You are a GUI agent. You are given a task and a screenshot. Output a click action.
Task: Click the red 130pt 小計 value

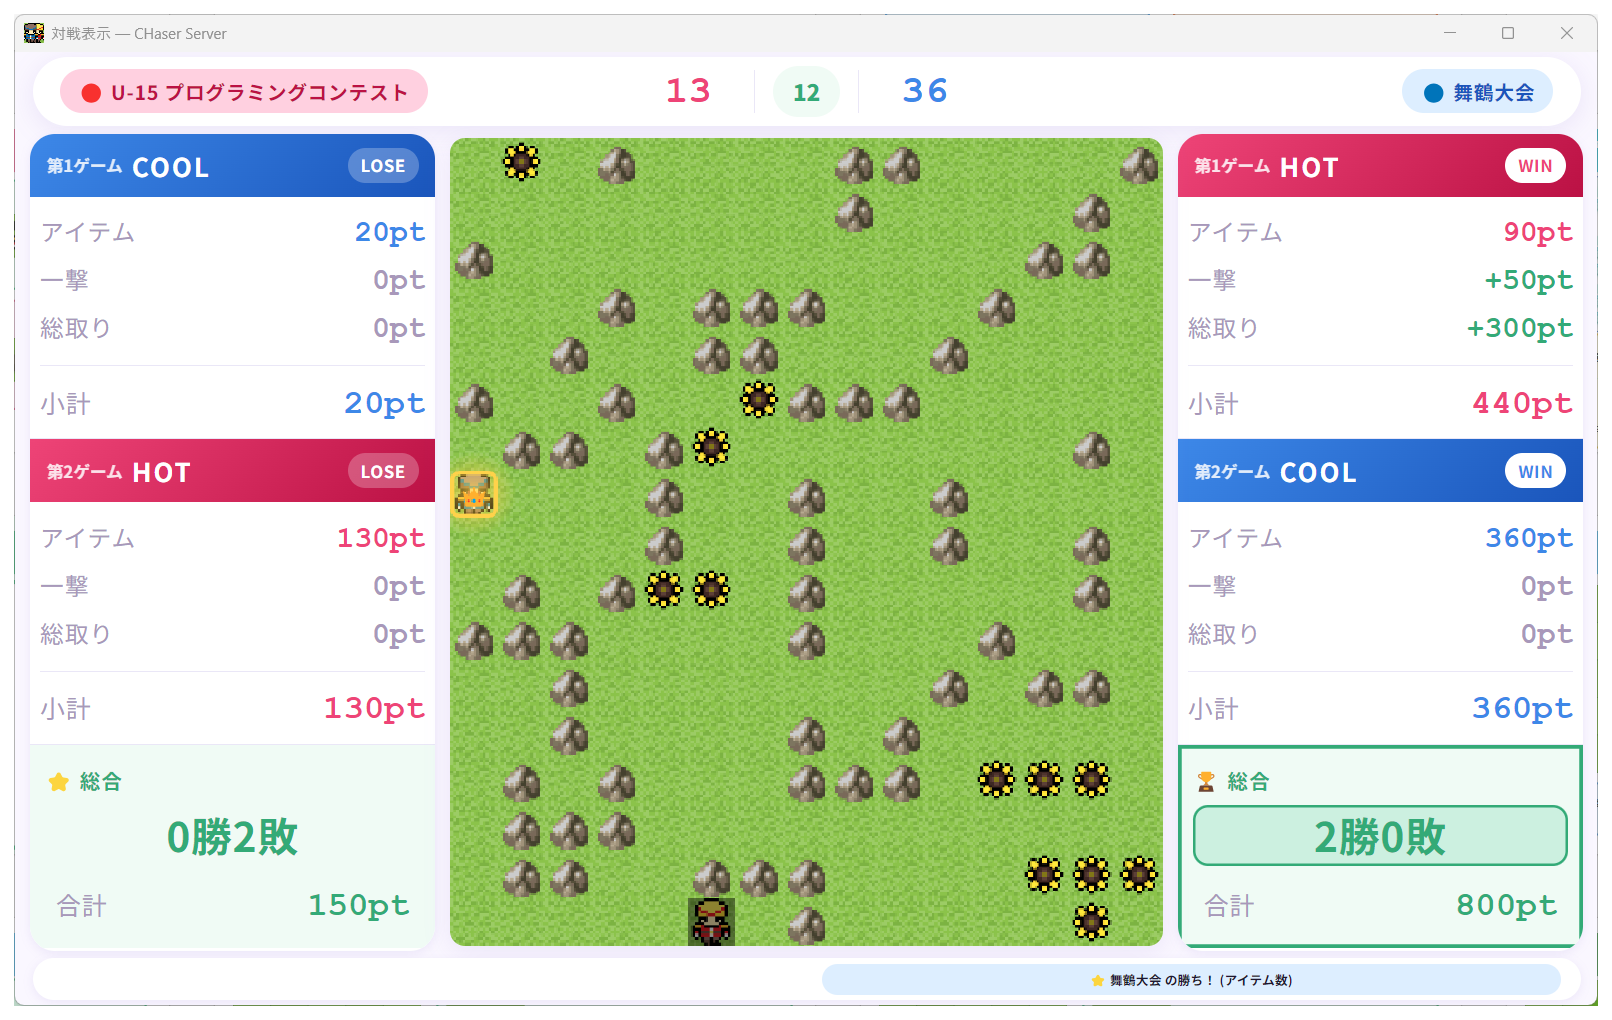[x=374, y=708]
